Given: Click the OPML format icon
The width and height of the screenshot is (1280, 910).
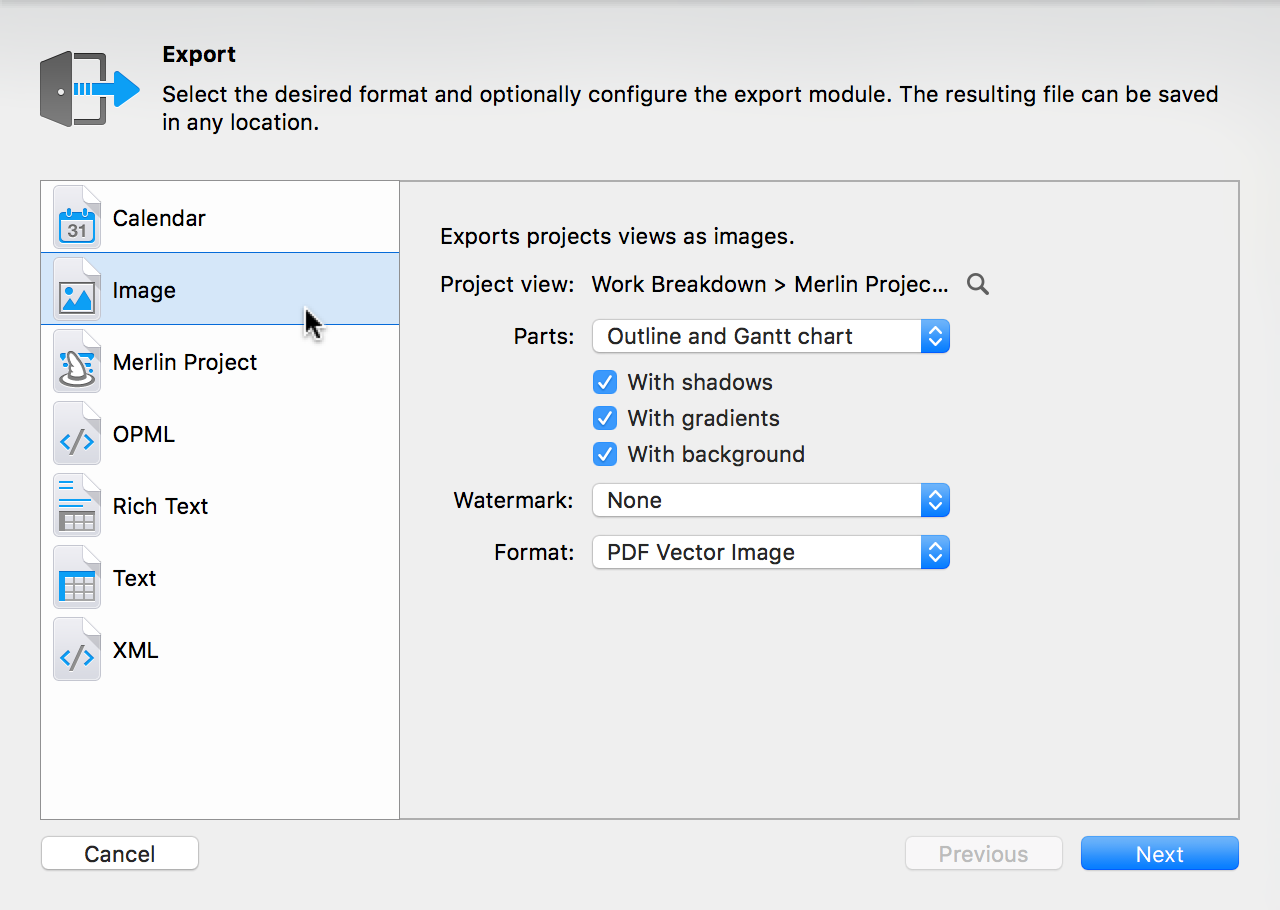Looking at the screenshot, I should pyautogui.click(x=77, y=434).
